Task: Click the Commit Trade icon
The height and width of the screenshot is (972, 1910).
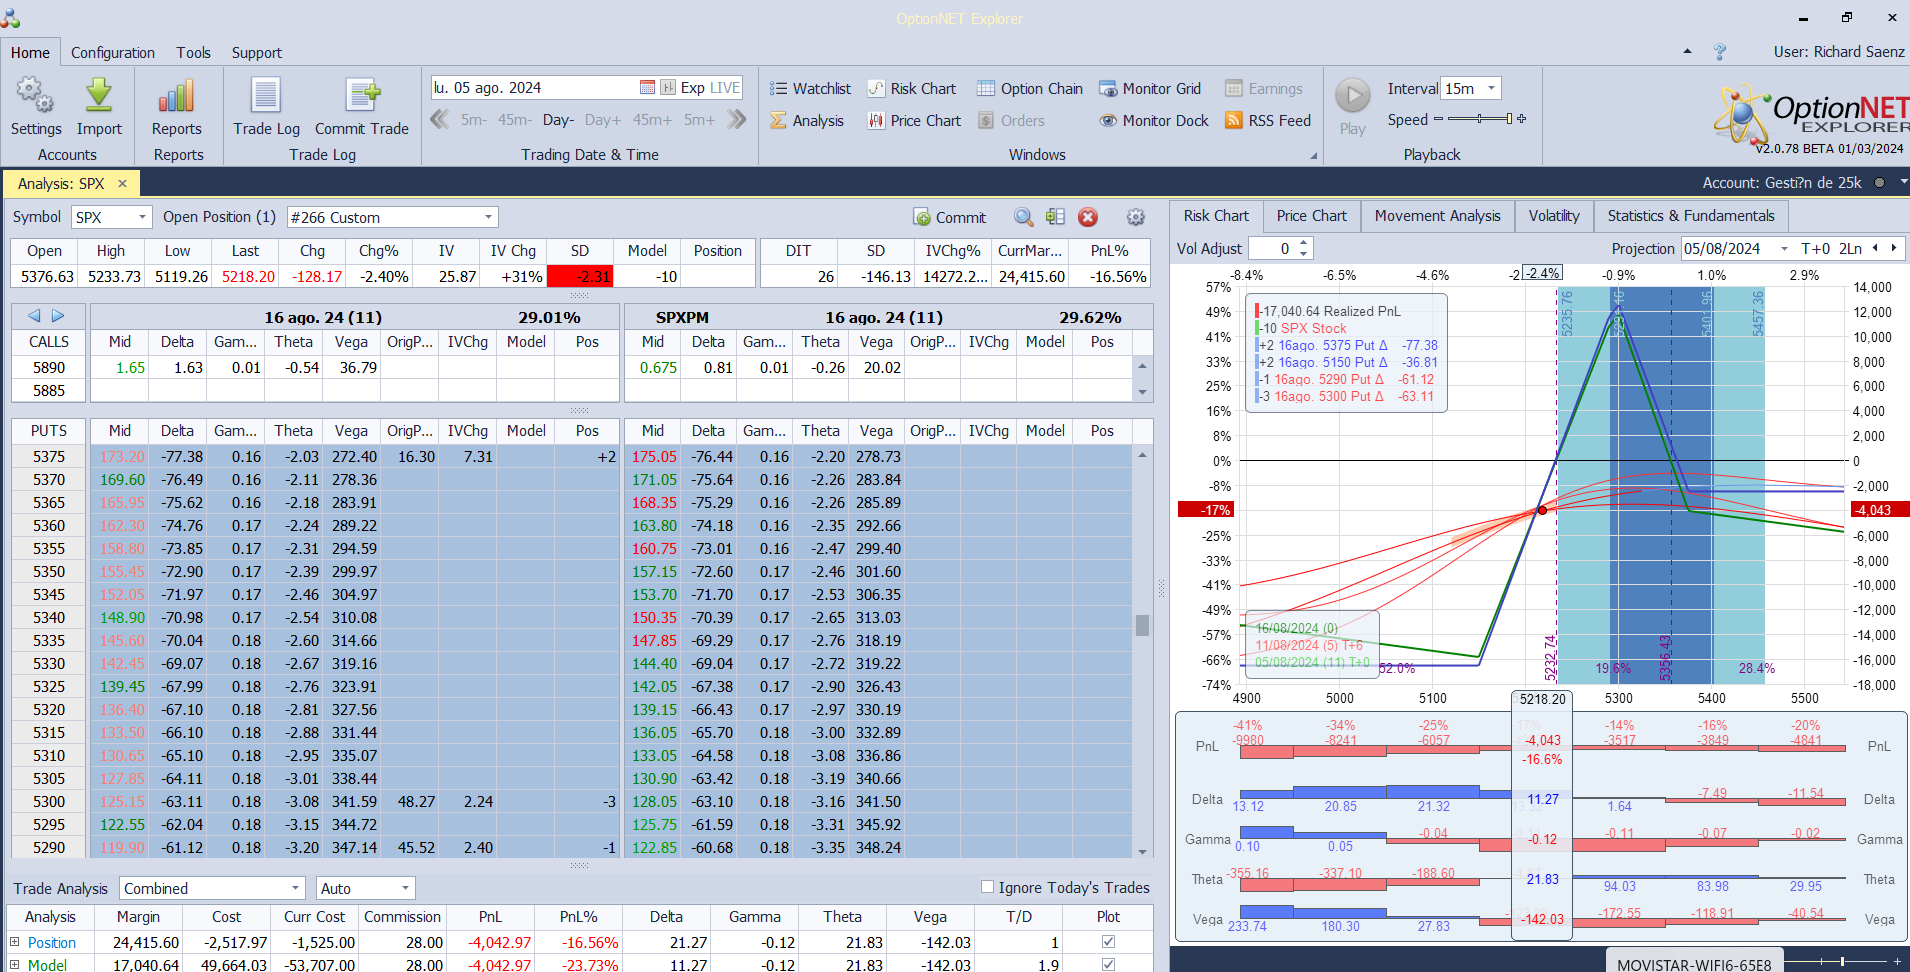Action: point(362,95)
